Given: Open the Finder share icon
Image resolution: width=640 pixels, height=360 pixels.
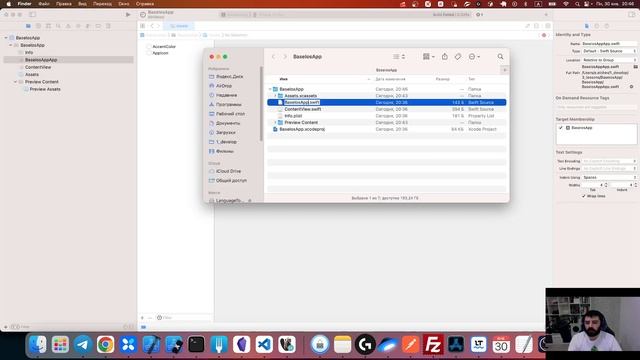Looking at the screenshot, I should tap(444, 57).
